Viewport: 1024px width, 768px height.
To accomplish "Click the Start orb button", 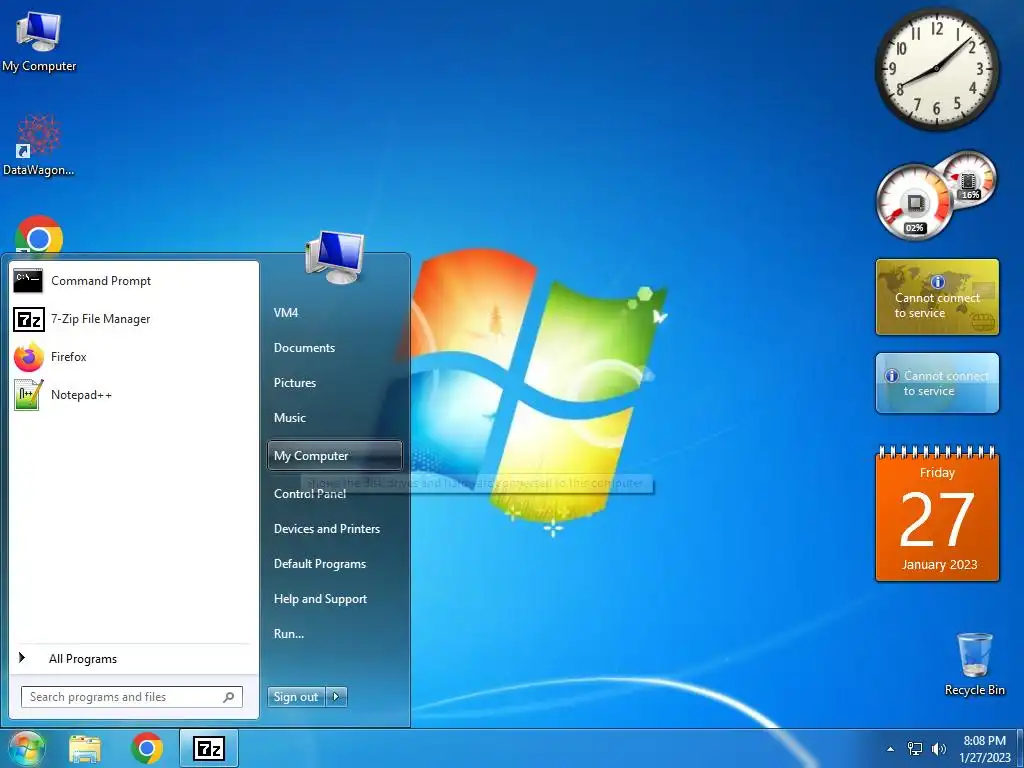I will [x=25, y=748].
